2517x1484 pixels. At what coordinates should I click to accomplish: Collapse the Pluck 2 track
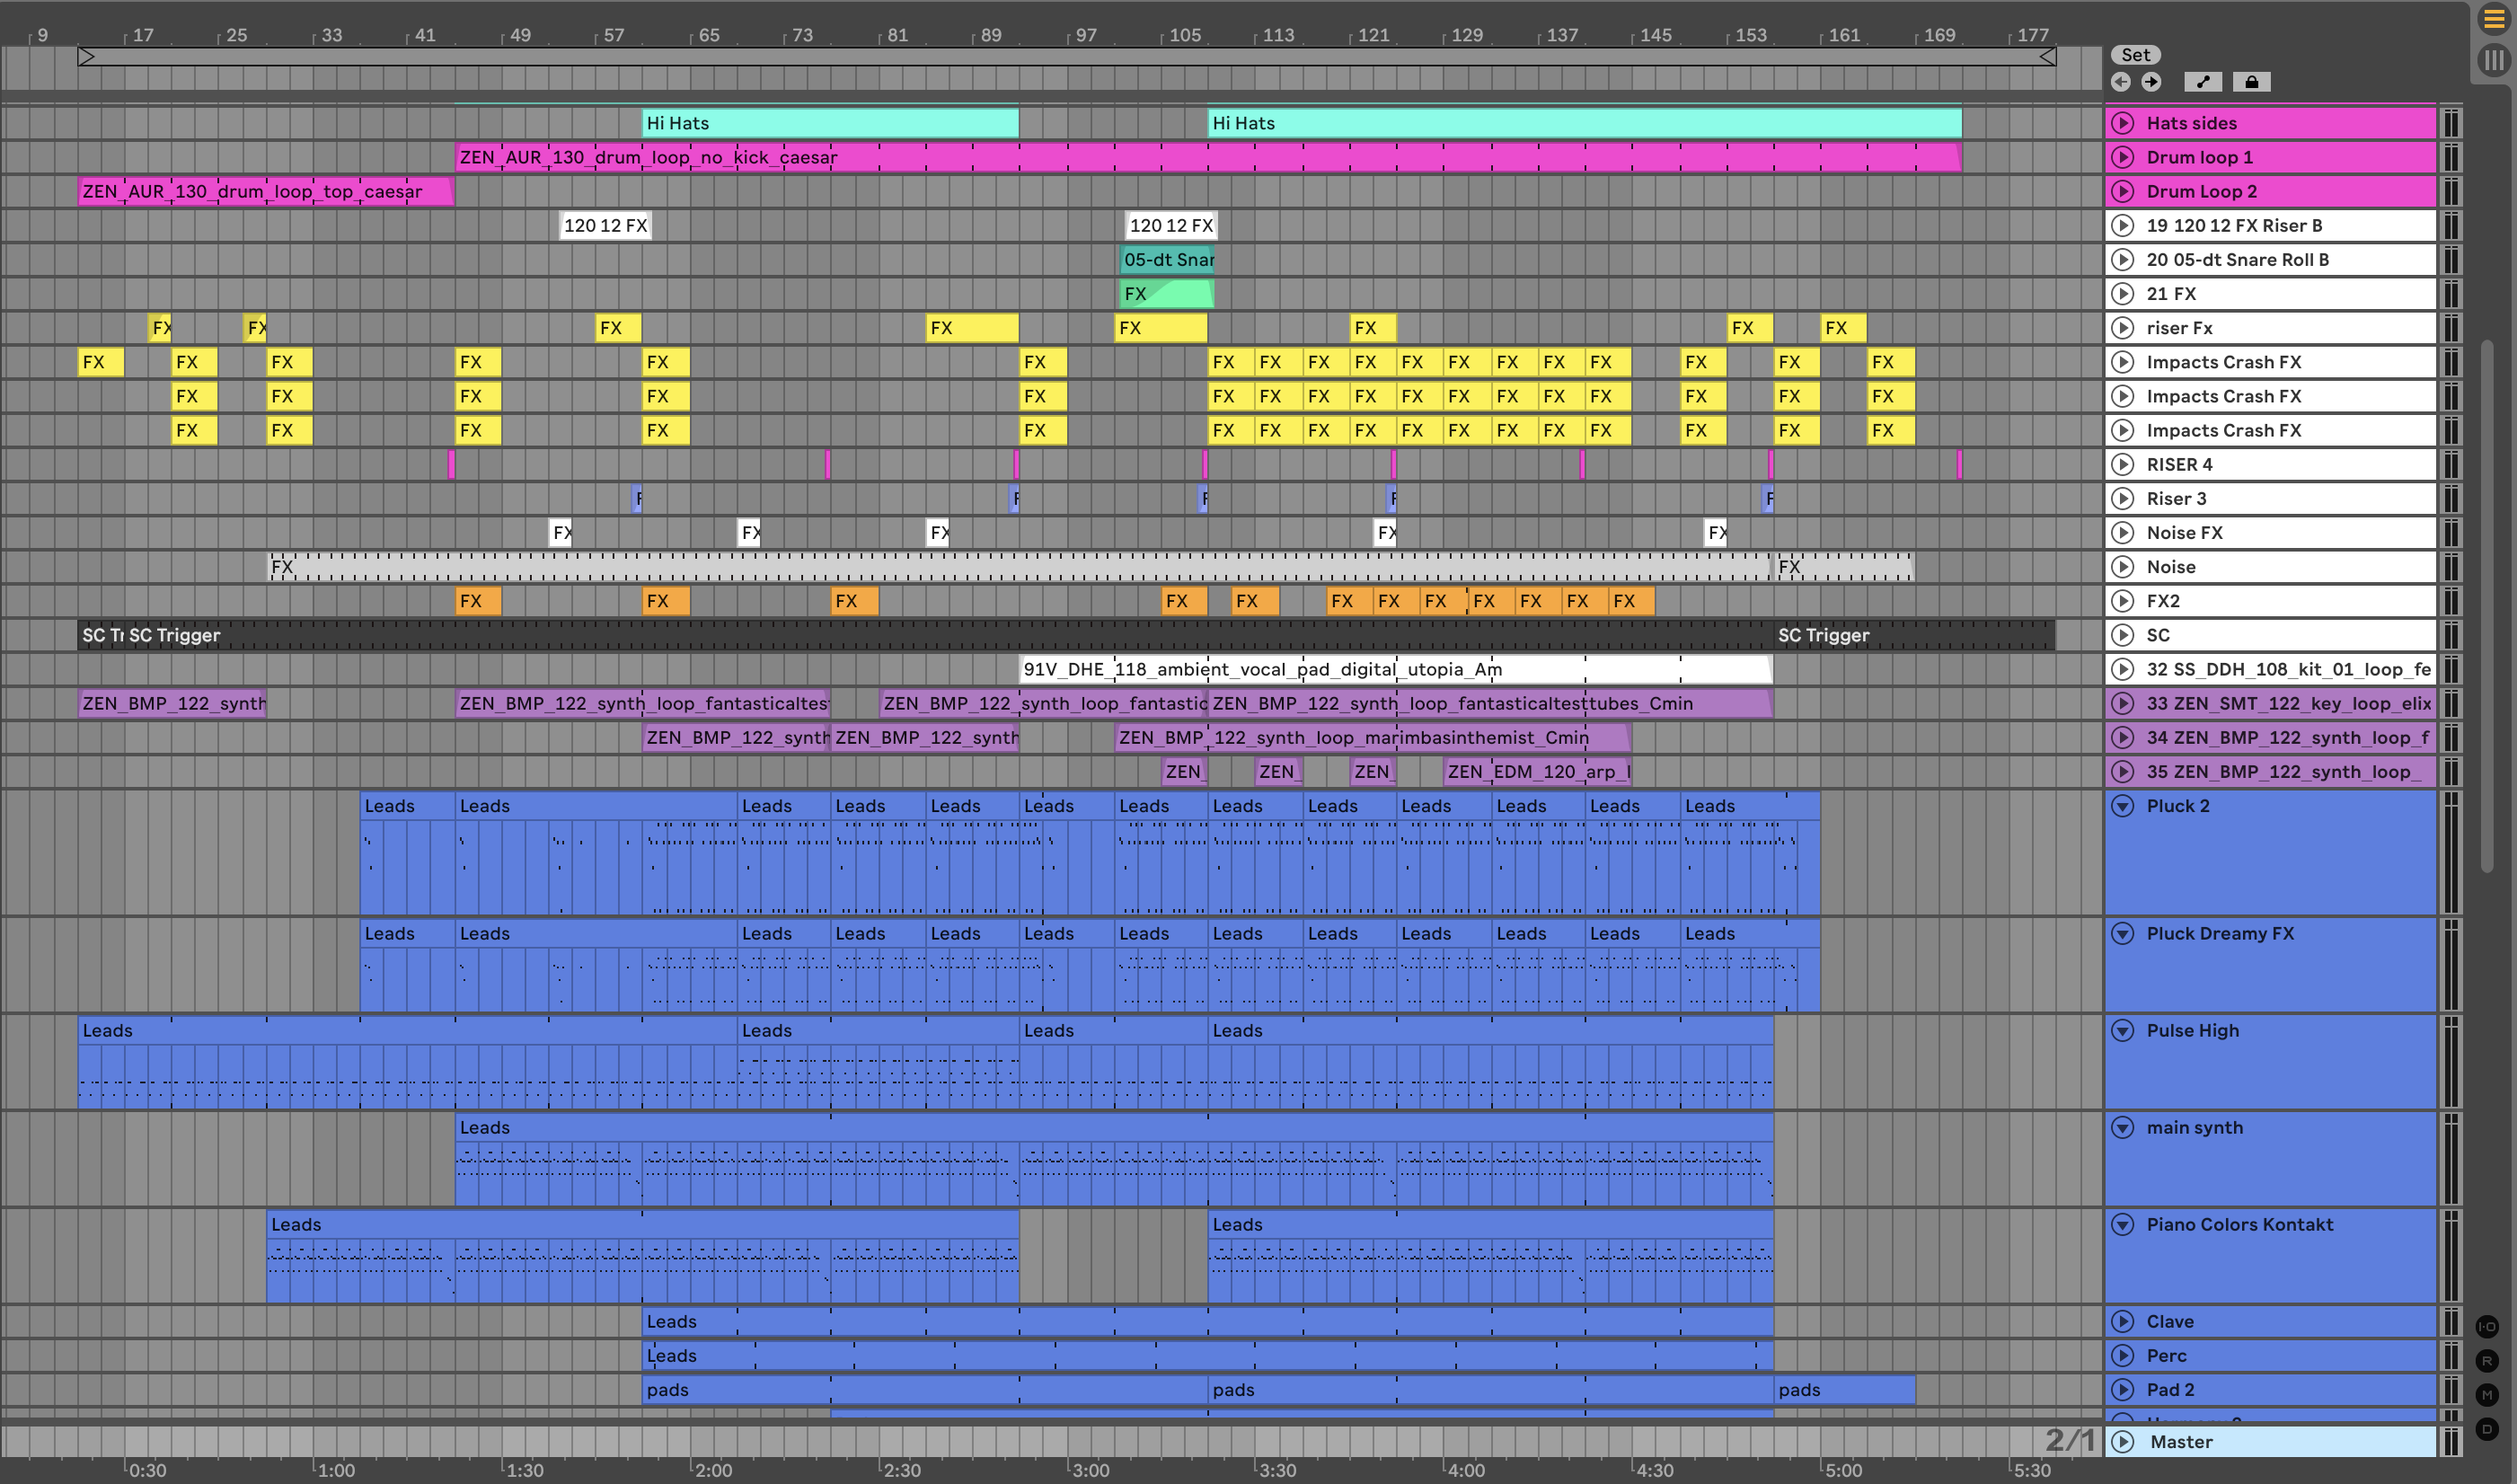[2122, 806]
